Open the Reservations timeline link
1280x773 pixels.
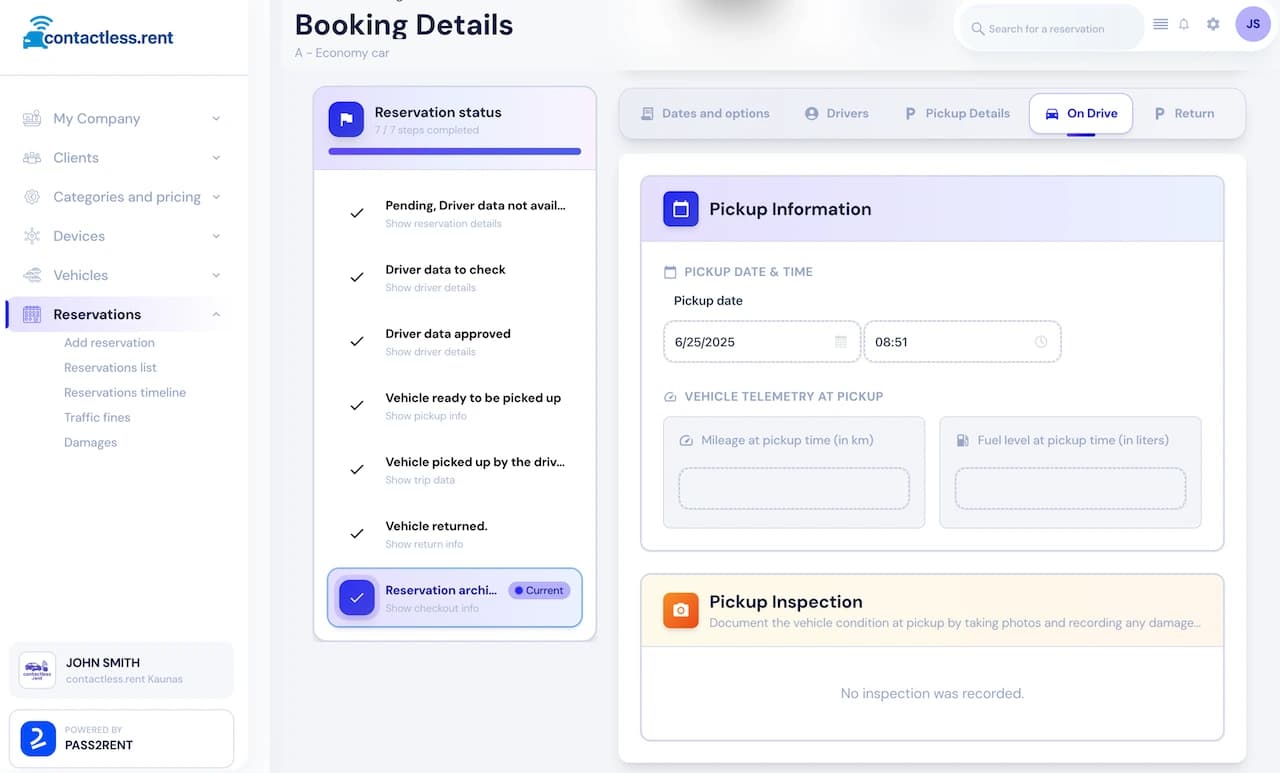[125, 393]
